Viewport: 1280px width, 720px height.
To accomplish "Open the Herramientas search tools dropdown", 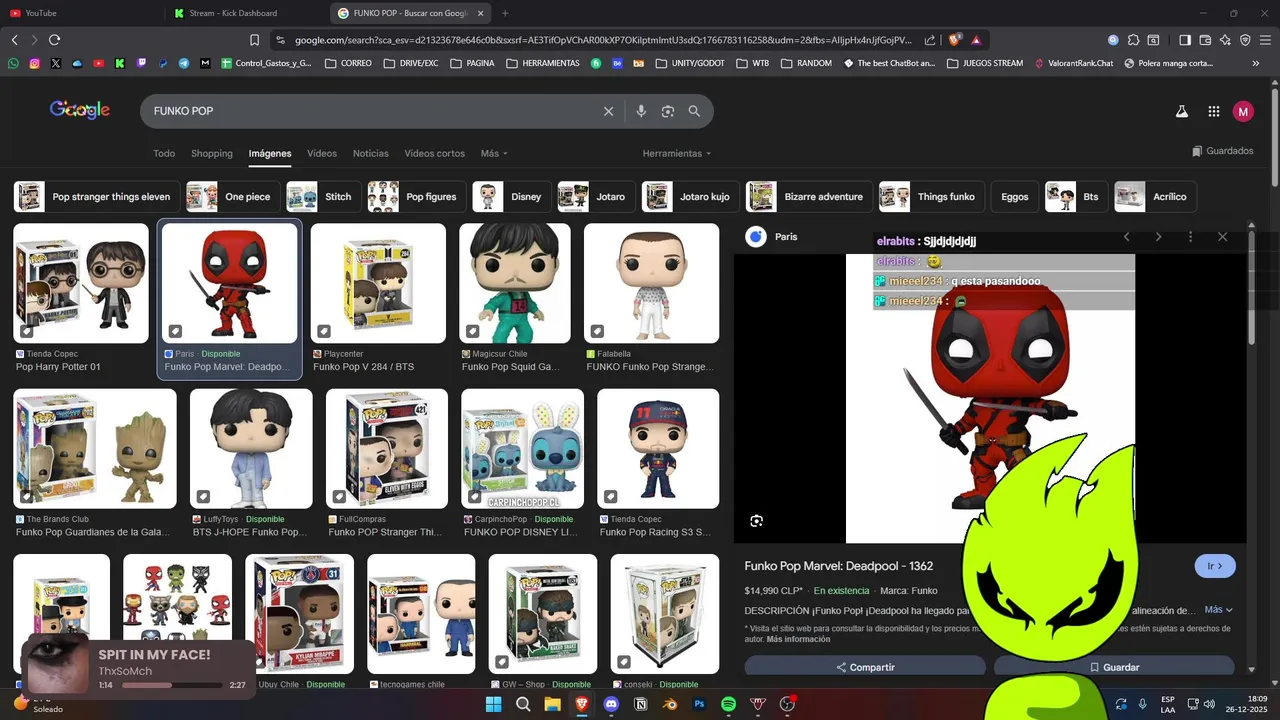I will [x=677, y=154].
